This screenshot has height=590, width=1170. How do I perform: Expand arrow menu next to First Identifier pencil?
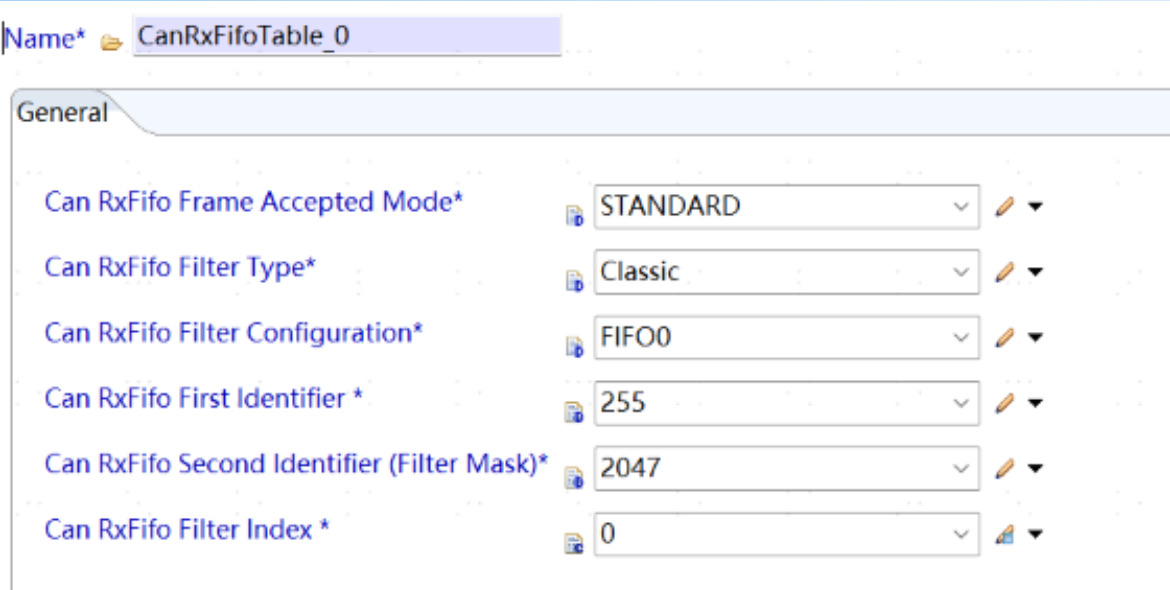click(x=1035, y=404)
